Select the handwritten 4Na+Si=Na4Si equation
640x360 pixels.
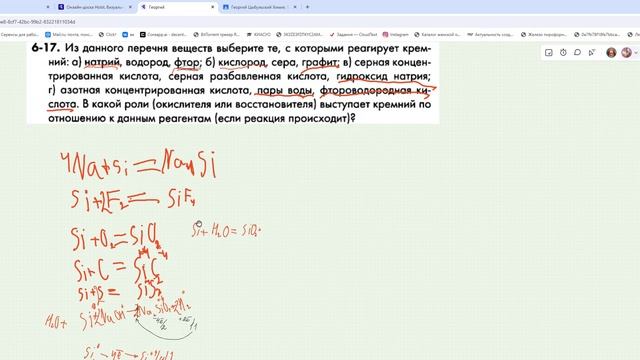[x=138, y=164]
